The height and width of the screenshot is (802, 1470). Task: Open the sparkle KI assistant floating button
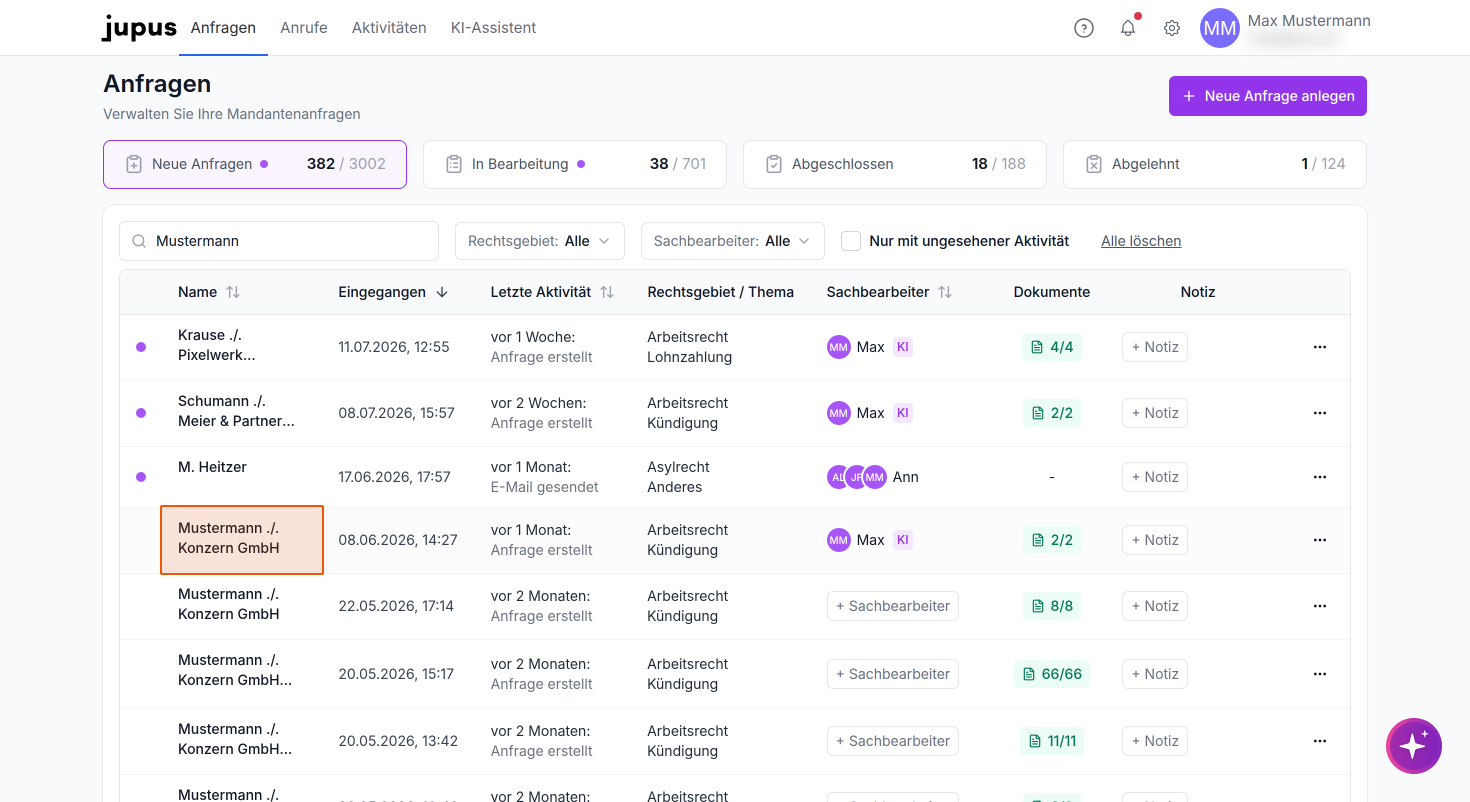point(1414,746)
